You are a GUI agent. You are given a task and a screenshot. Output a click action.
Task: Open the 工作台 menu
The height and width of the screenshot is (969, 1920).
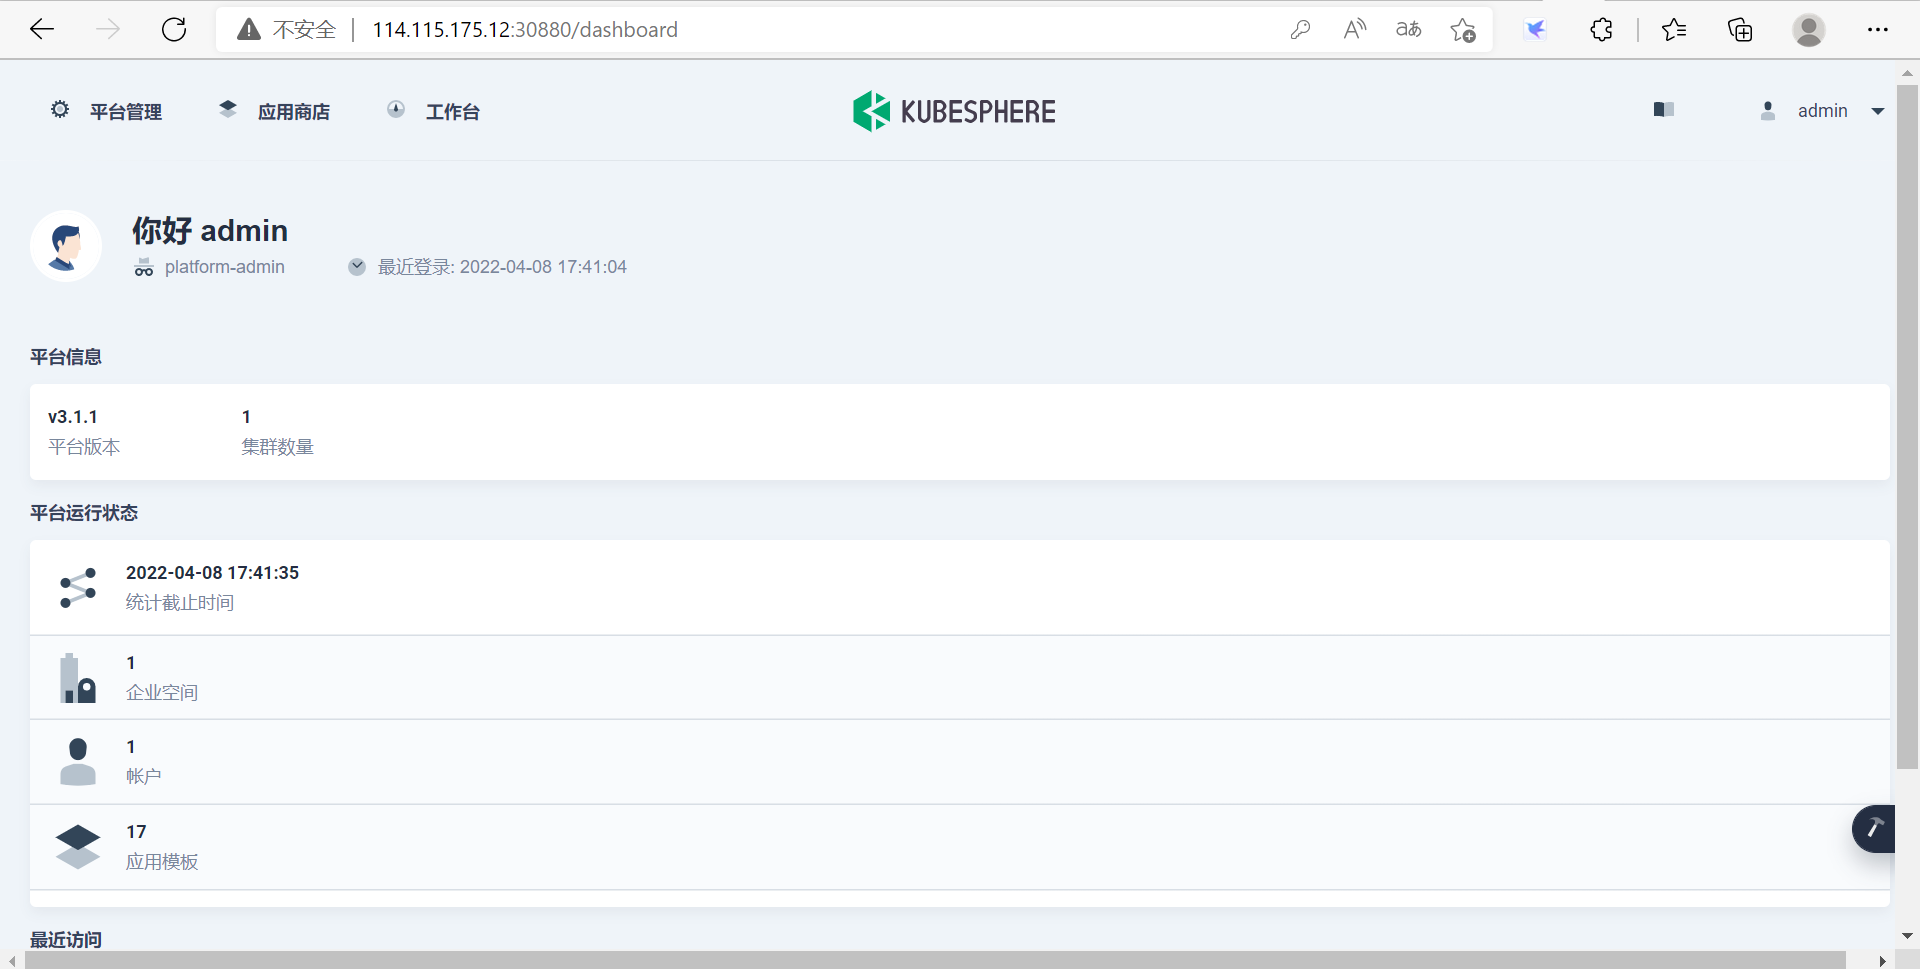click(453, 111)
